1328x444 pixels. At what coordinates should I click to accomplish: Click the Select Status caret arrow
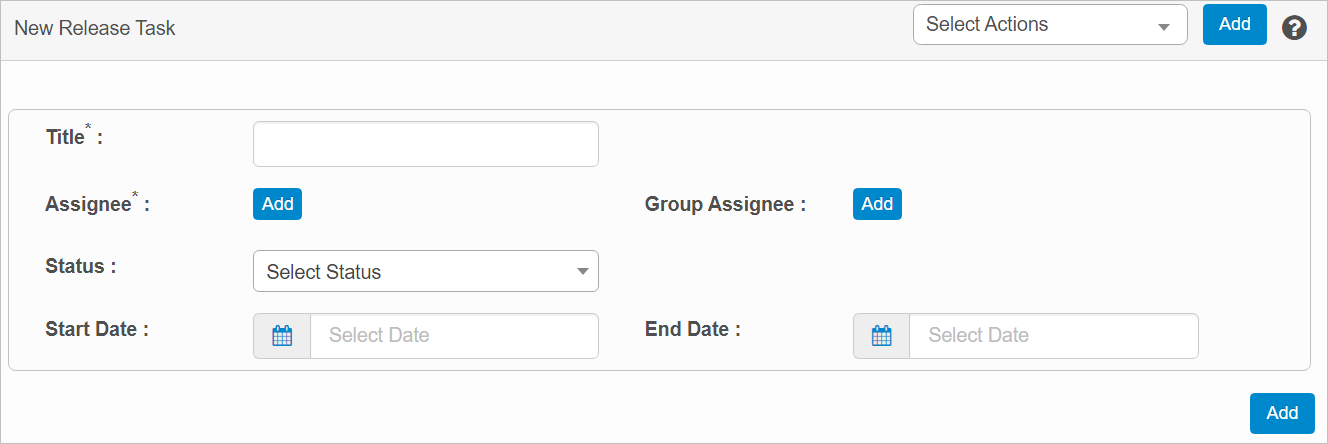coord(582,271)
